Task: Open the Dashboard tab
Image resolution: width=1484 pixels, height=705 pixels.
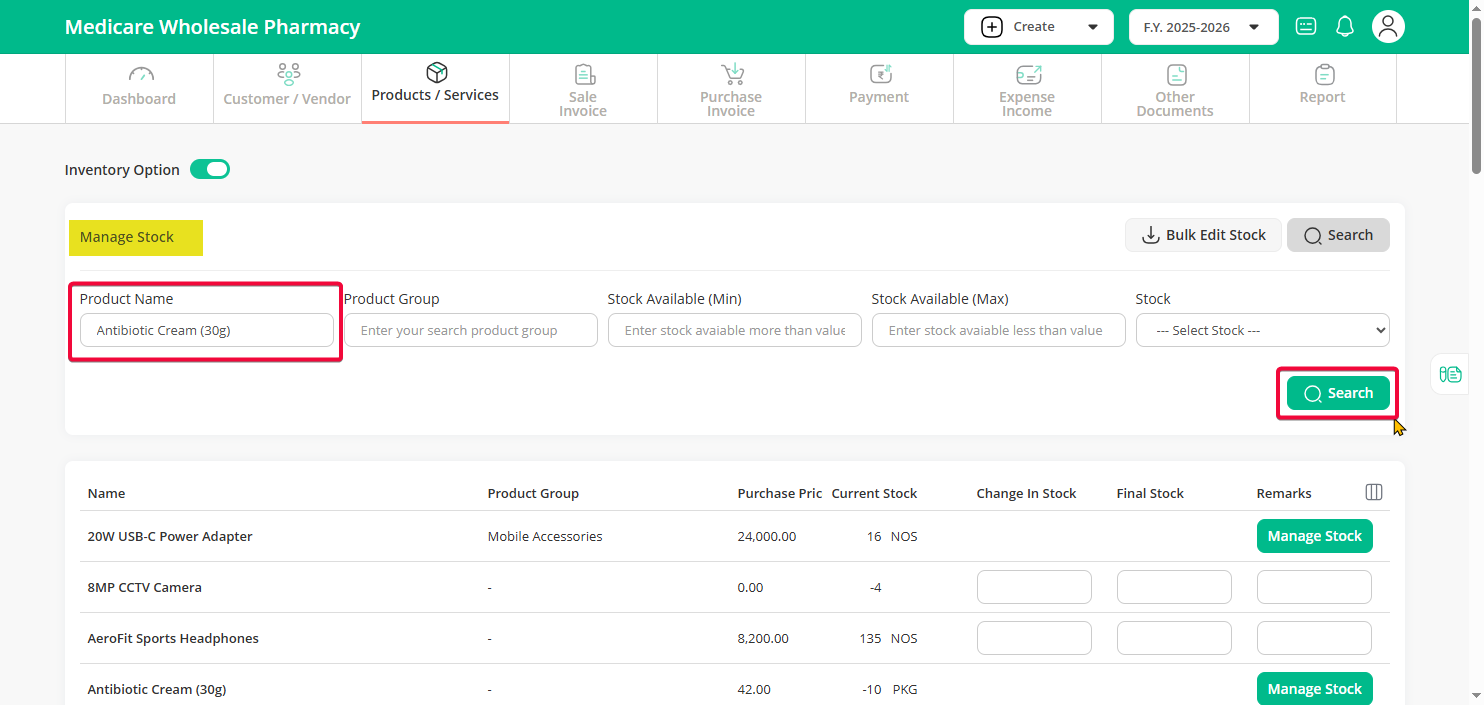Action: pos(139,87)
